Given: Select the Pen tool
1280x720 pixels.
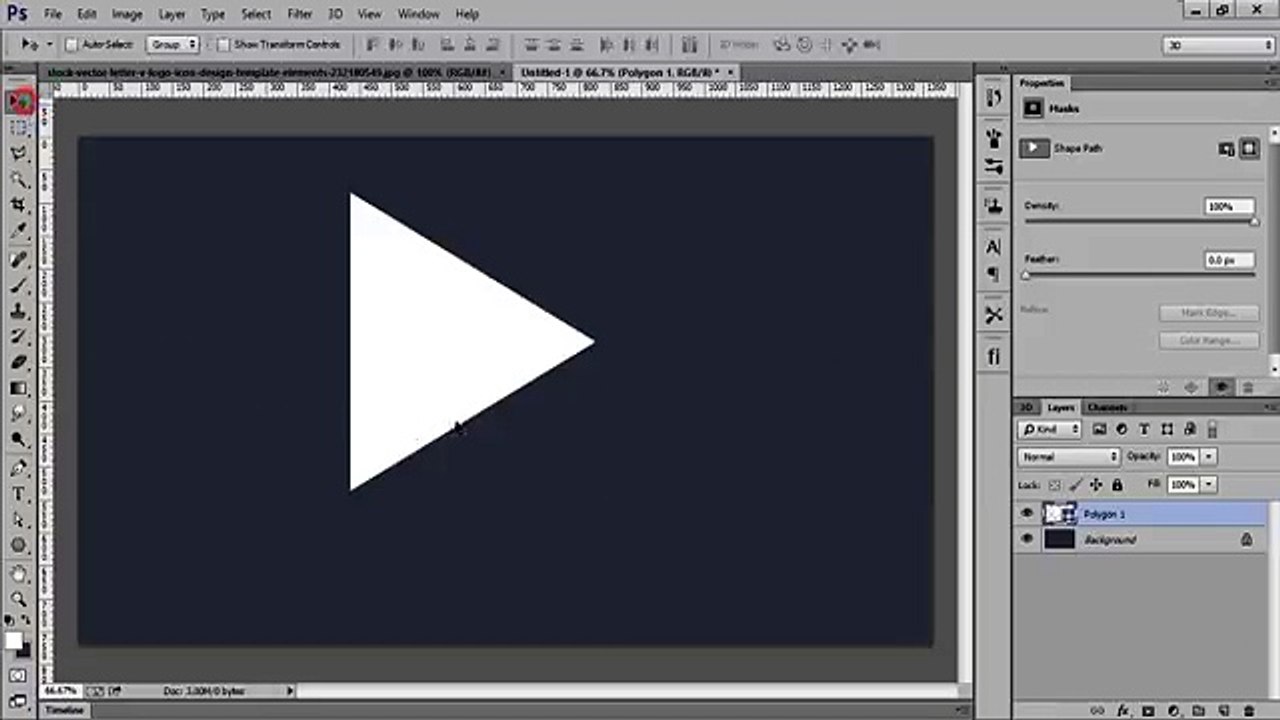Looking at the screenshot, I should (19, 468).
